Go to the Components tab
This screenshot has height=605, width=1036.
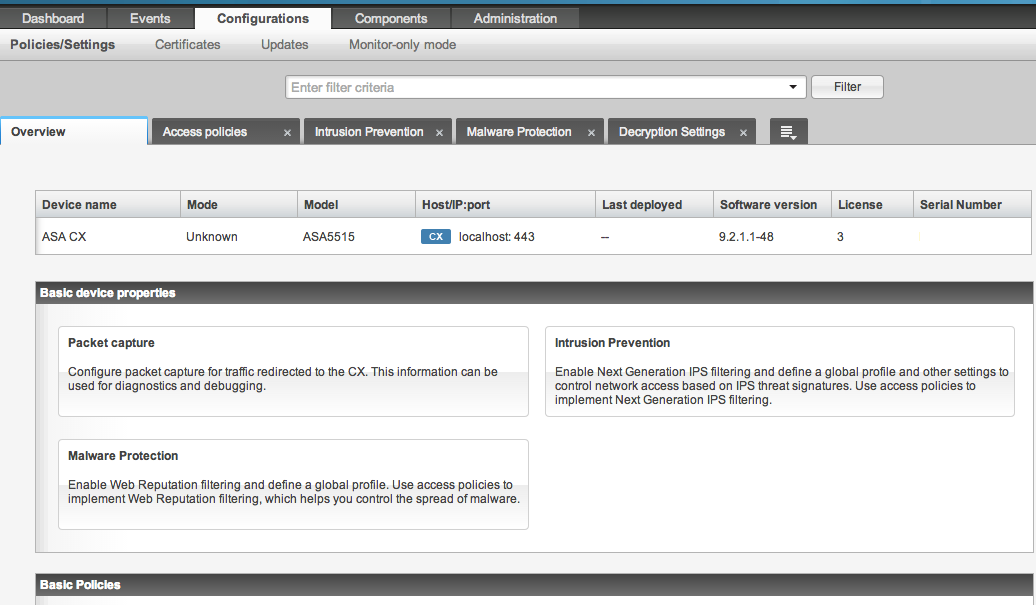391,18
